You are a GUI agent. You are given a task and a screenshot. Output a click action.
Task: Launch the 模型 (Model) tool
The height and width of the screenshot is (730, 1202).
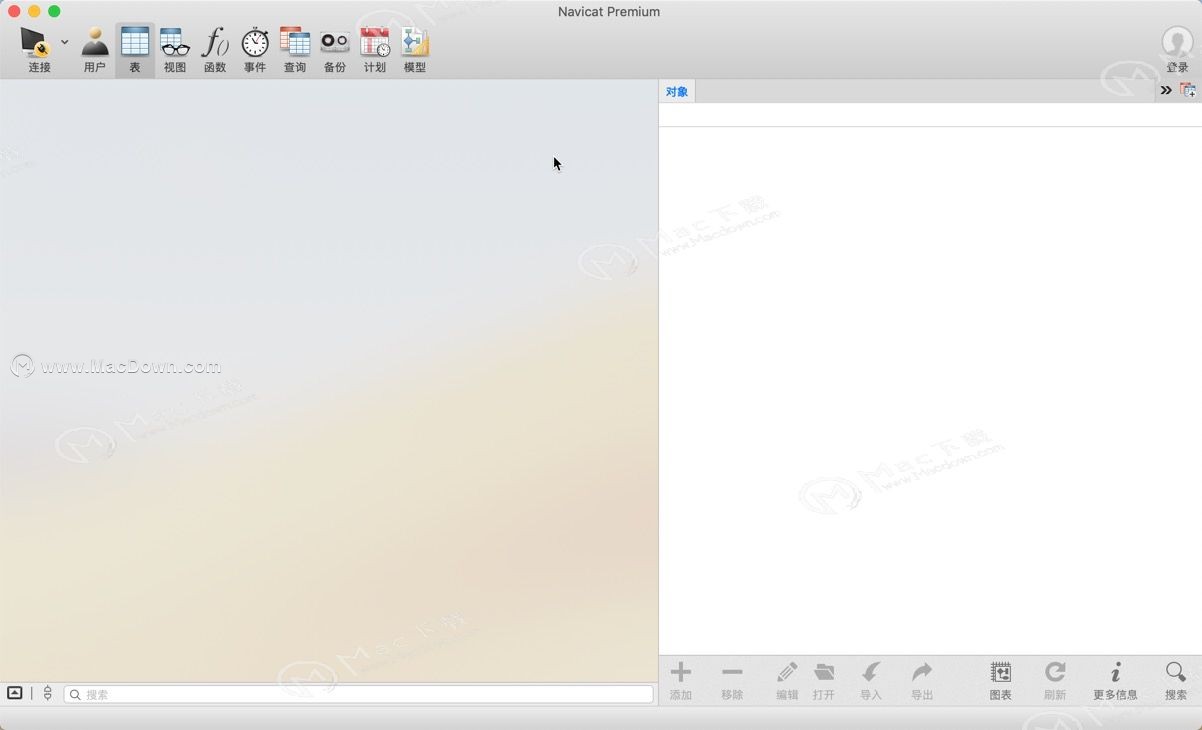415,50
